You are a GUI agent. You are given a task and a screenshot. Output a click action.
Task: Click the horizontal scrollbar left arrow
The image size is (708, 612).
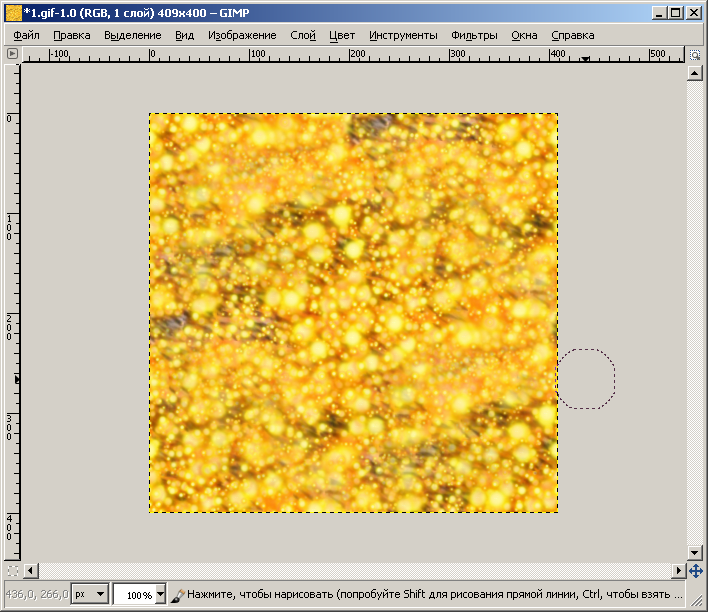30,571
